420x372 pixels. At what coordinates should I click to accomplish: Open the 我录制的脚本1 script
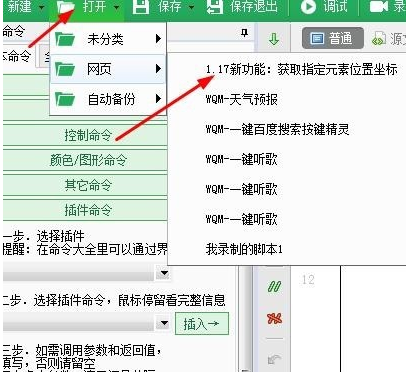tap(244, 249)
